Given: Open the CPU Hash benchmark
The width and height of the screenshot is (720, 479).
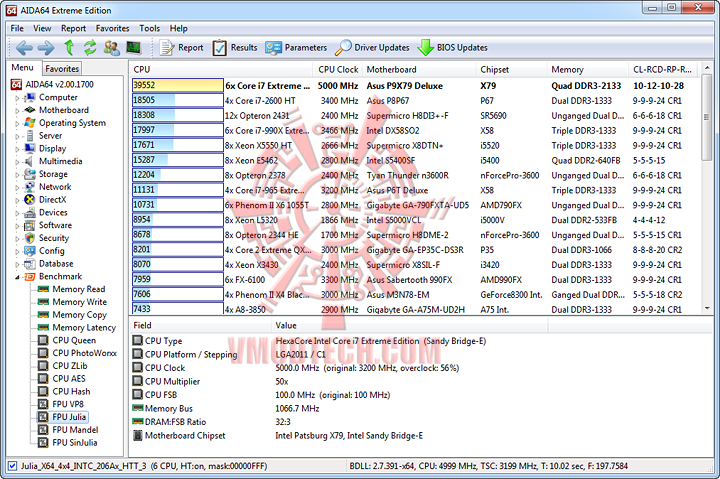Looking at the screenshot, I should 71,392.
